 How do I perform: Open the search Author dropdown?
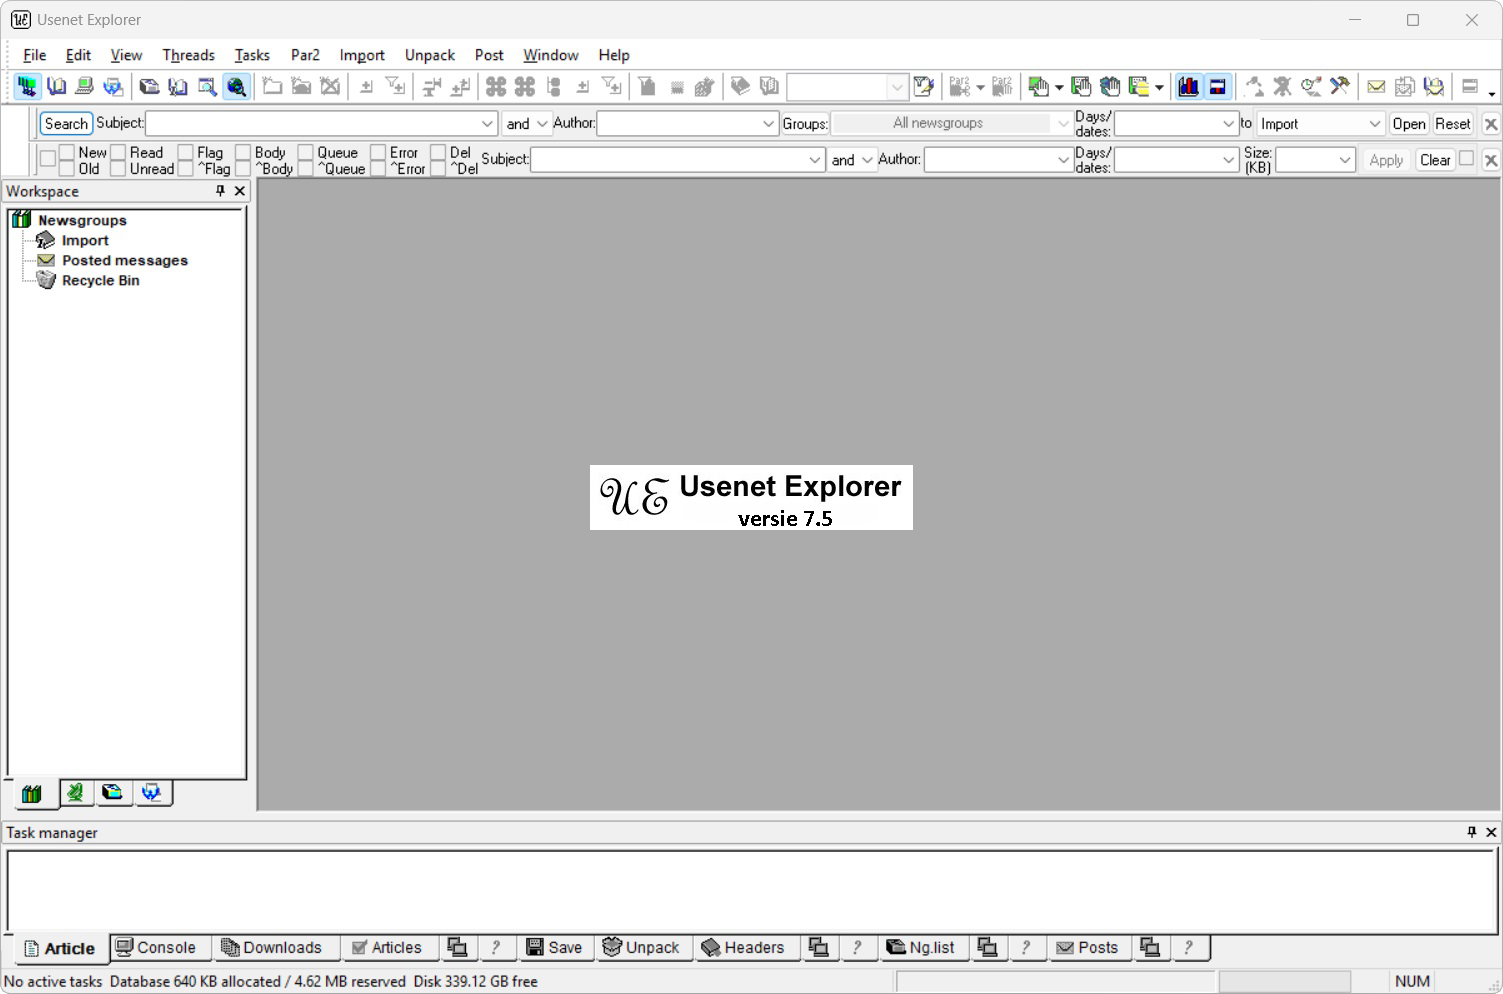tap(768, 124)
